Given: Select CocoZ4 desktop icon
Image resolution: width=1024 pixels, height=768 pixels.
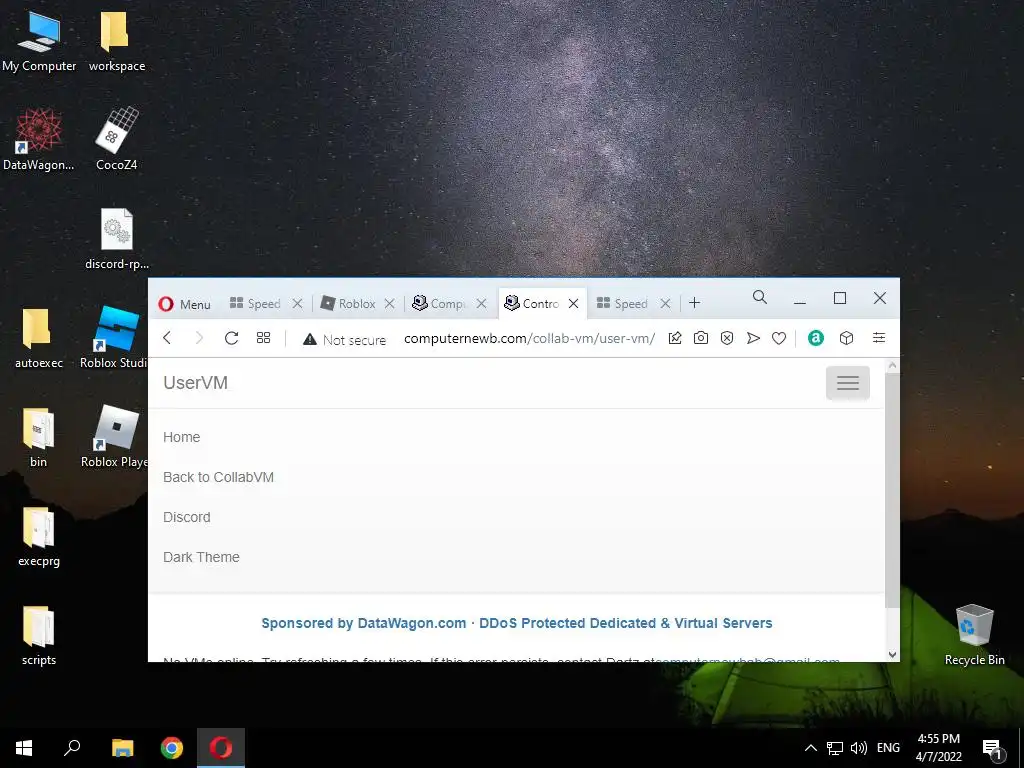Looking at the screenshot, I should tap(117, 140).
